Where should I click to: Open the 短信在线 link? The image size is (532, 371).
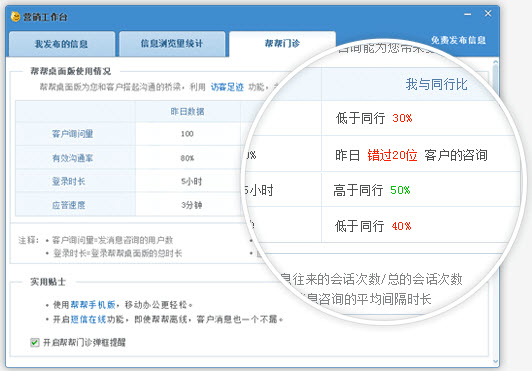tap(88, 319)
